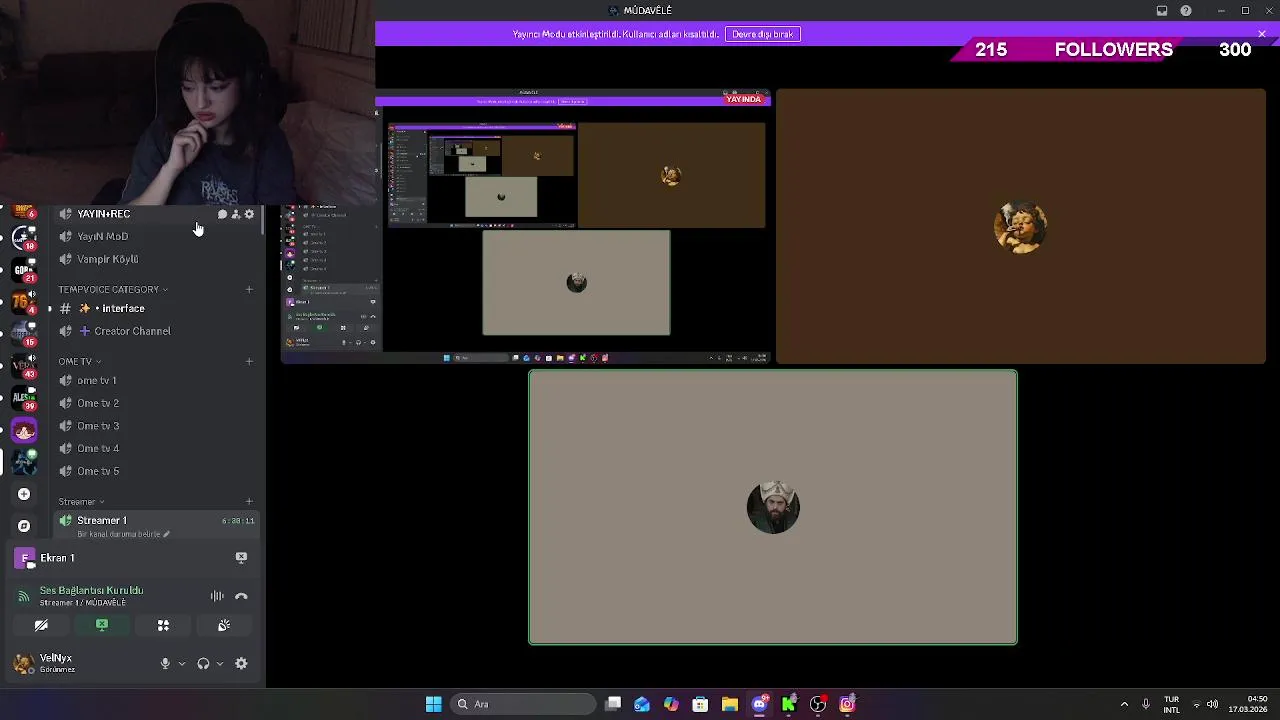Open the taskbar clock and date
This screenshot has height=720, width=1280.
[x=1250, y=704]
